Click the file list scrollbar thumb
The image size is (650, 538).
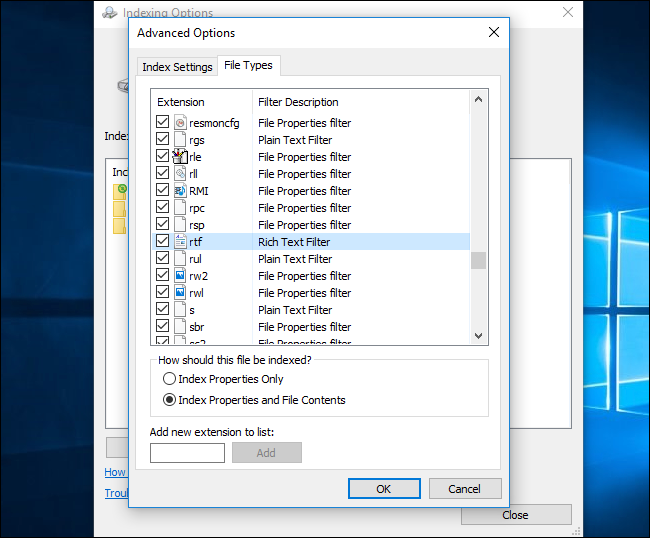478,260
